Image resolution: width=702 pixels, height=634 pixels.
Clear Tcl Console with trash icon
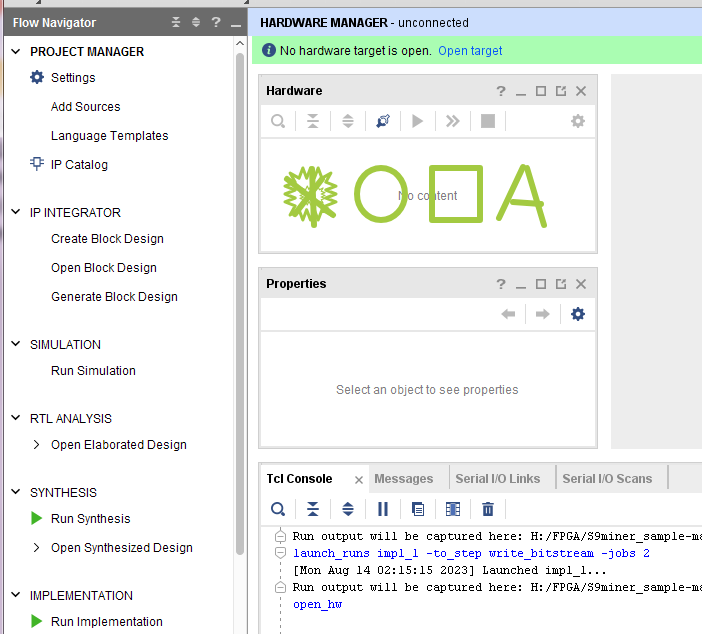pyautogui.click(x=488, y=509)
